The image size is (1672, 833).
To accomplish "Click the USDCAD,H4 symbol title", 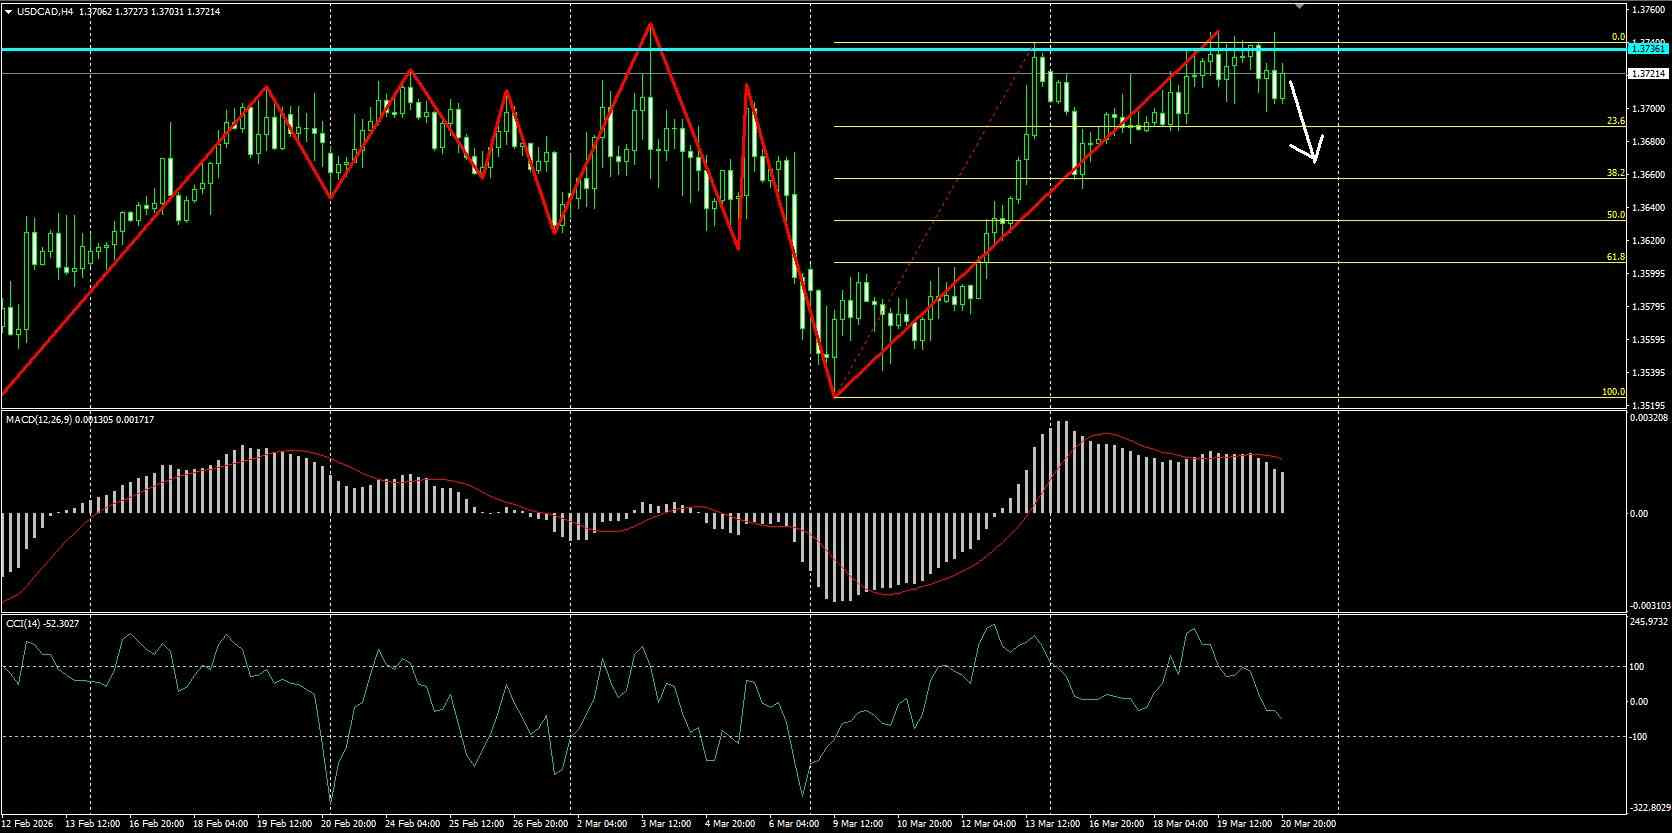I will (44, 11).
